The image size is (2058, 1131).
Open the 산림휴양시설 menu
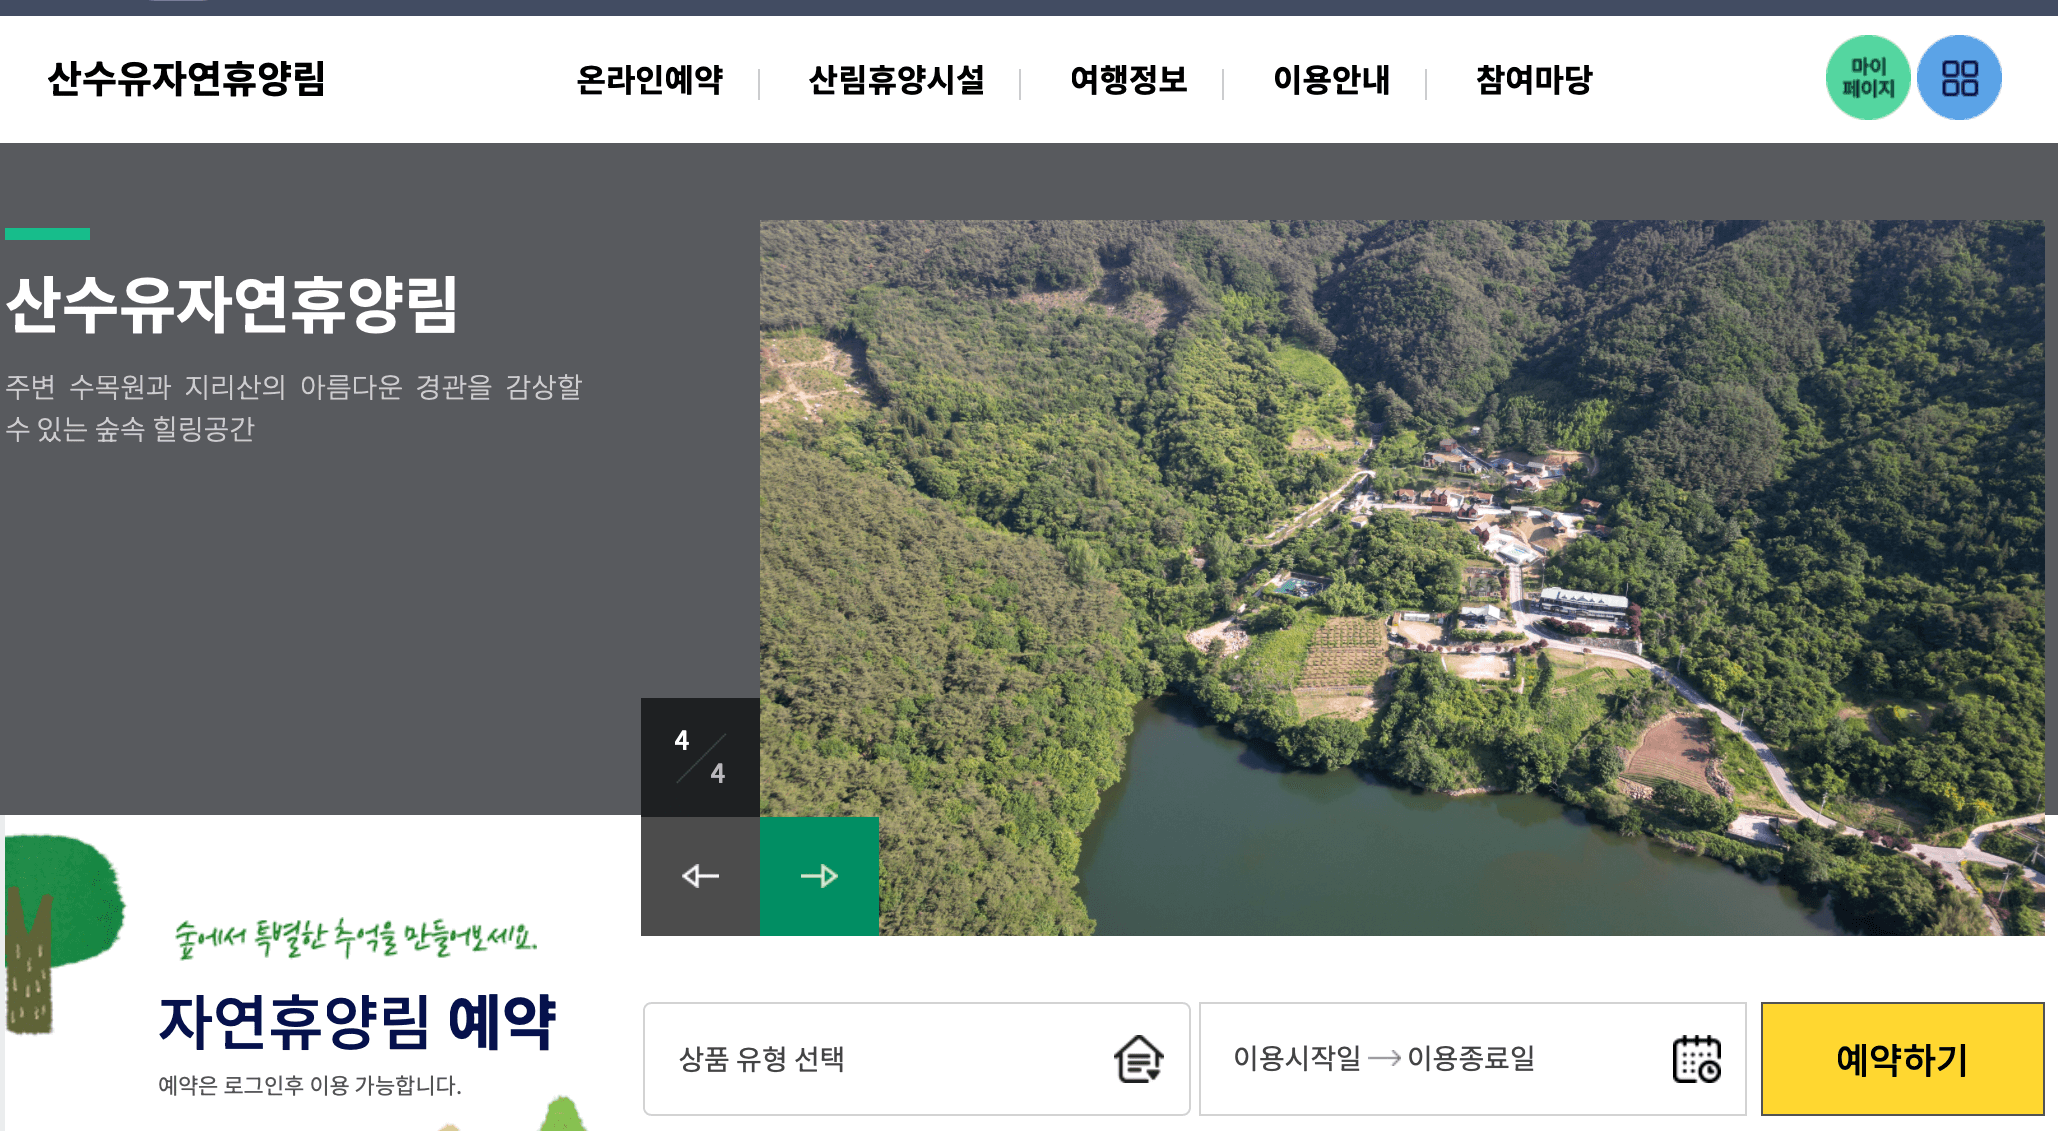(x=896, y=80)
